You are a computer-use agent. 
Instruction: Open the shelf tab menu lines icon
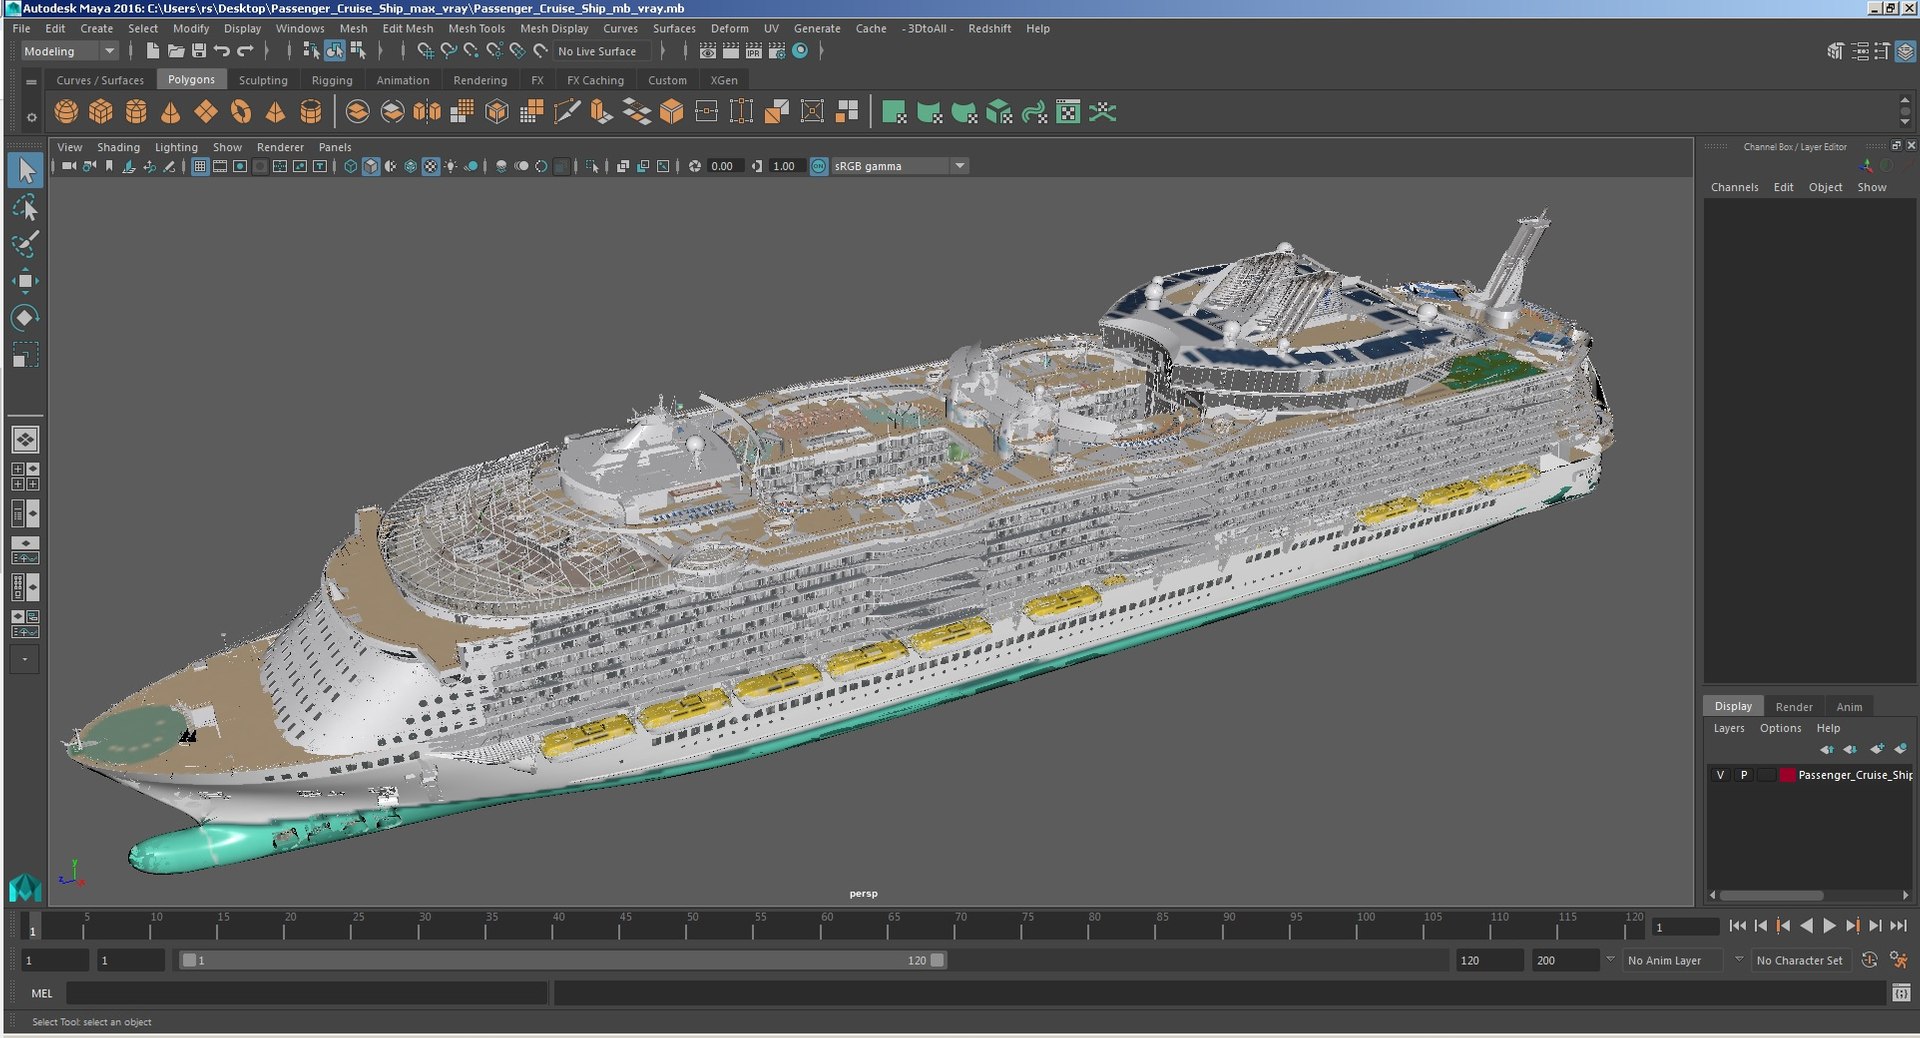pos(31,81)
